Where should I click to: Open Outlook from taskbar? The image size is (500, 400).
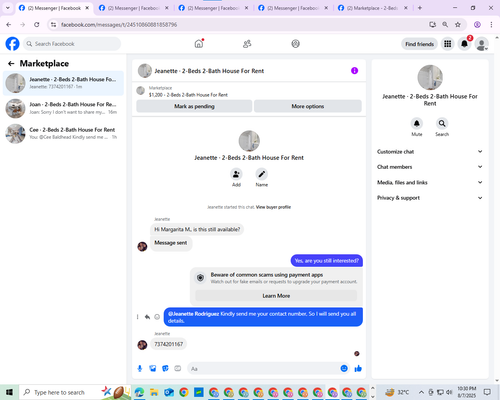(169, 392)
